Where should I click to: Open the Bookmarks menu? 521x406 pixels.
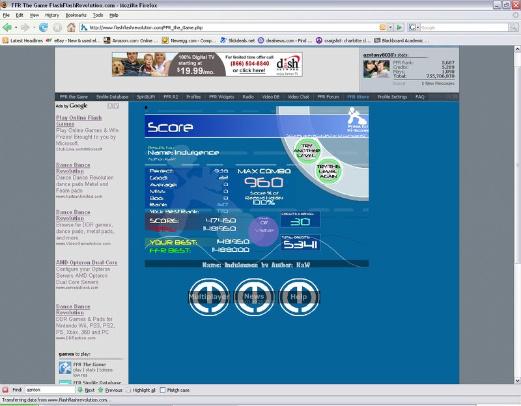pyautogui.click(x=76, y=15)
